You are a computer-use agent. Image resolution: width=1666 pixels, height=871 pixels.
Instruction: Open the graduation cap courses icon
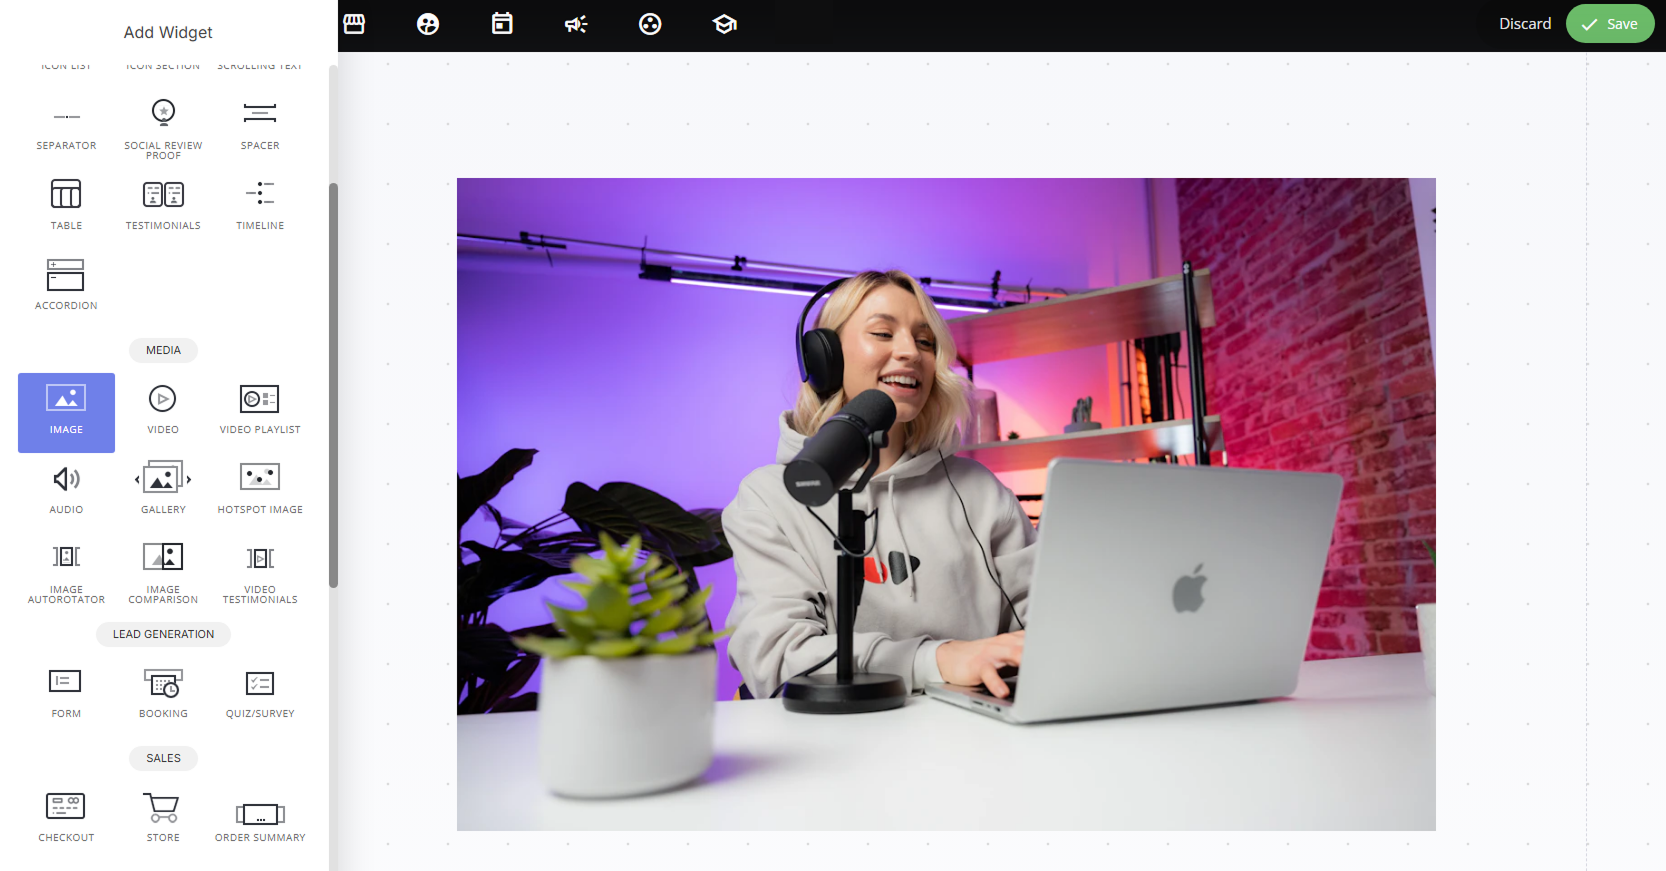(725, 24)
